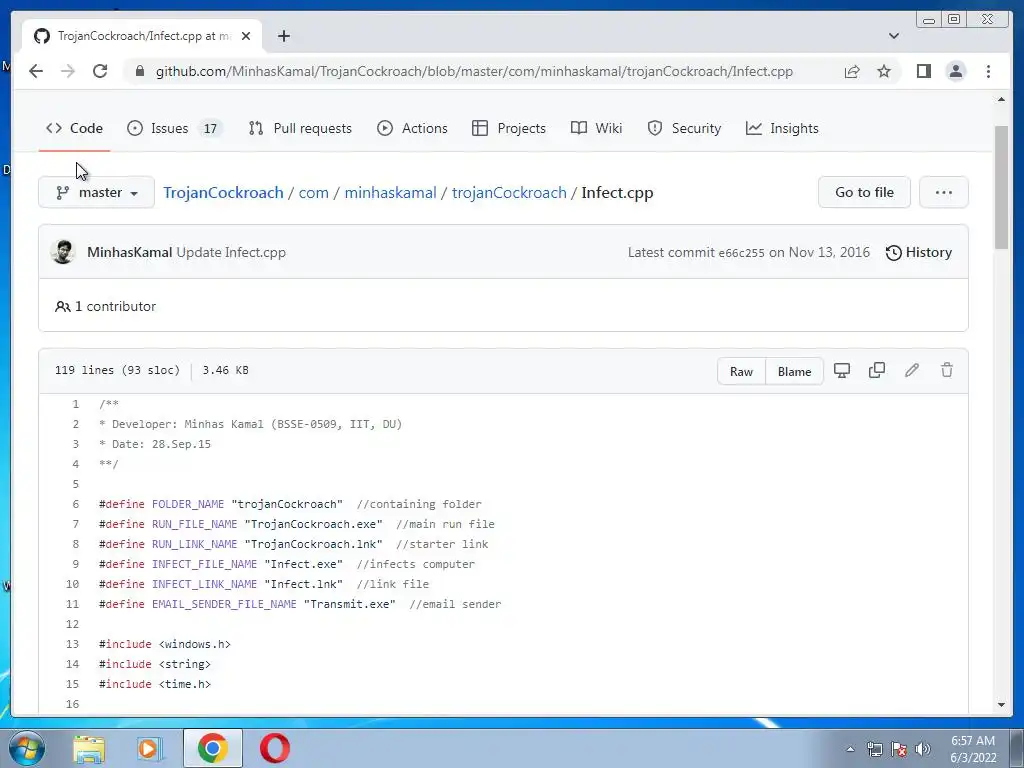The image size is (1024, 768).
Task: Open the Chrome profile avatar
Action: point(955,71)
